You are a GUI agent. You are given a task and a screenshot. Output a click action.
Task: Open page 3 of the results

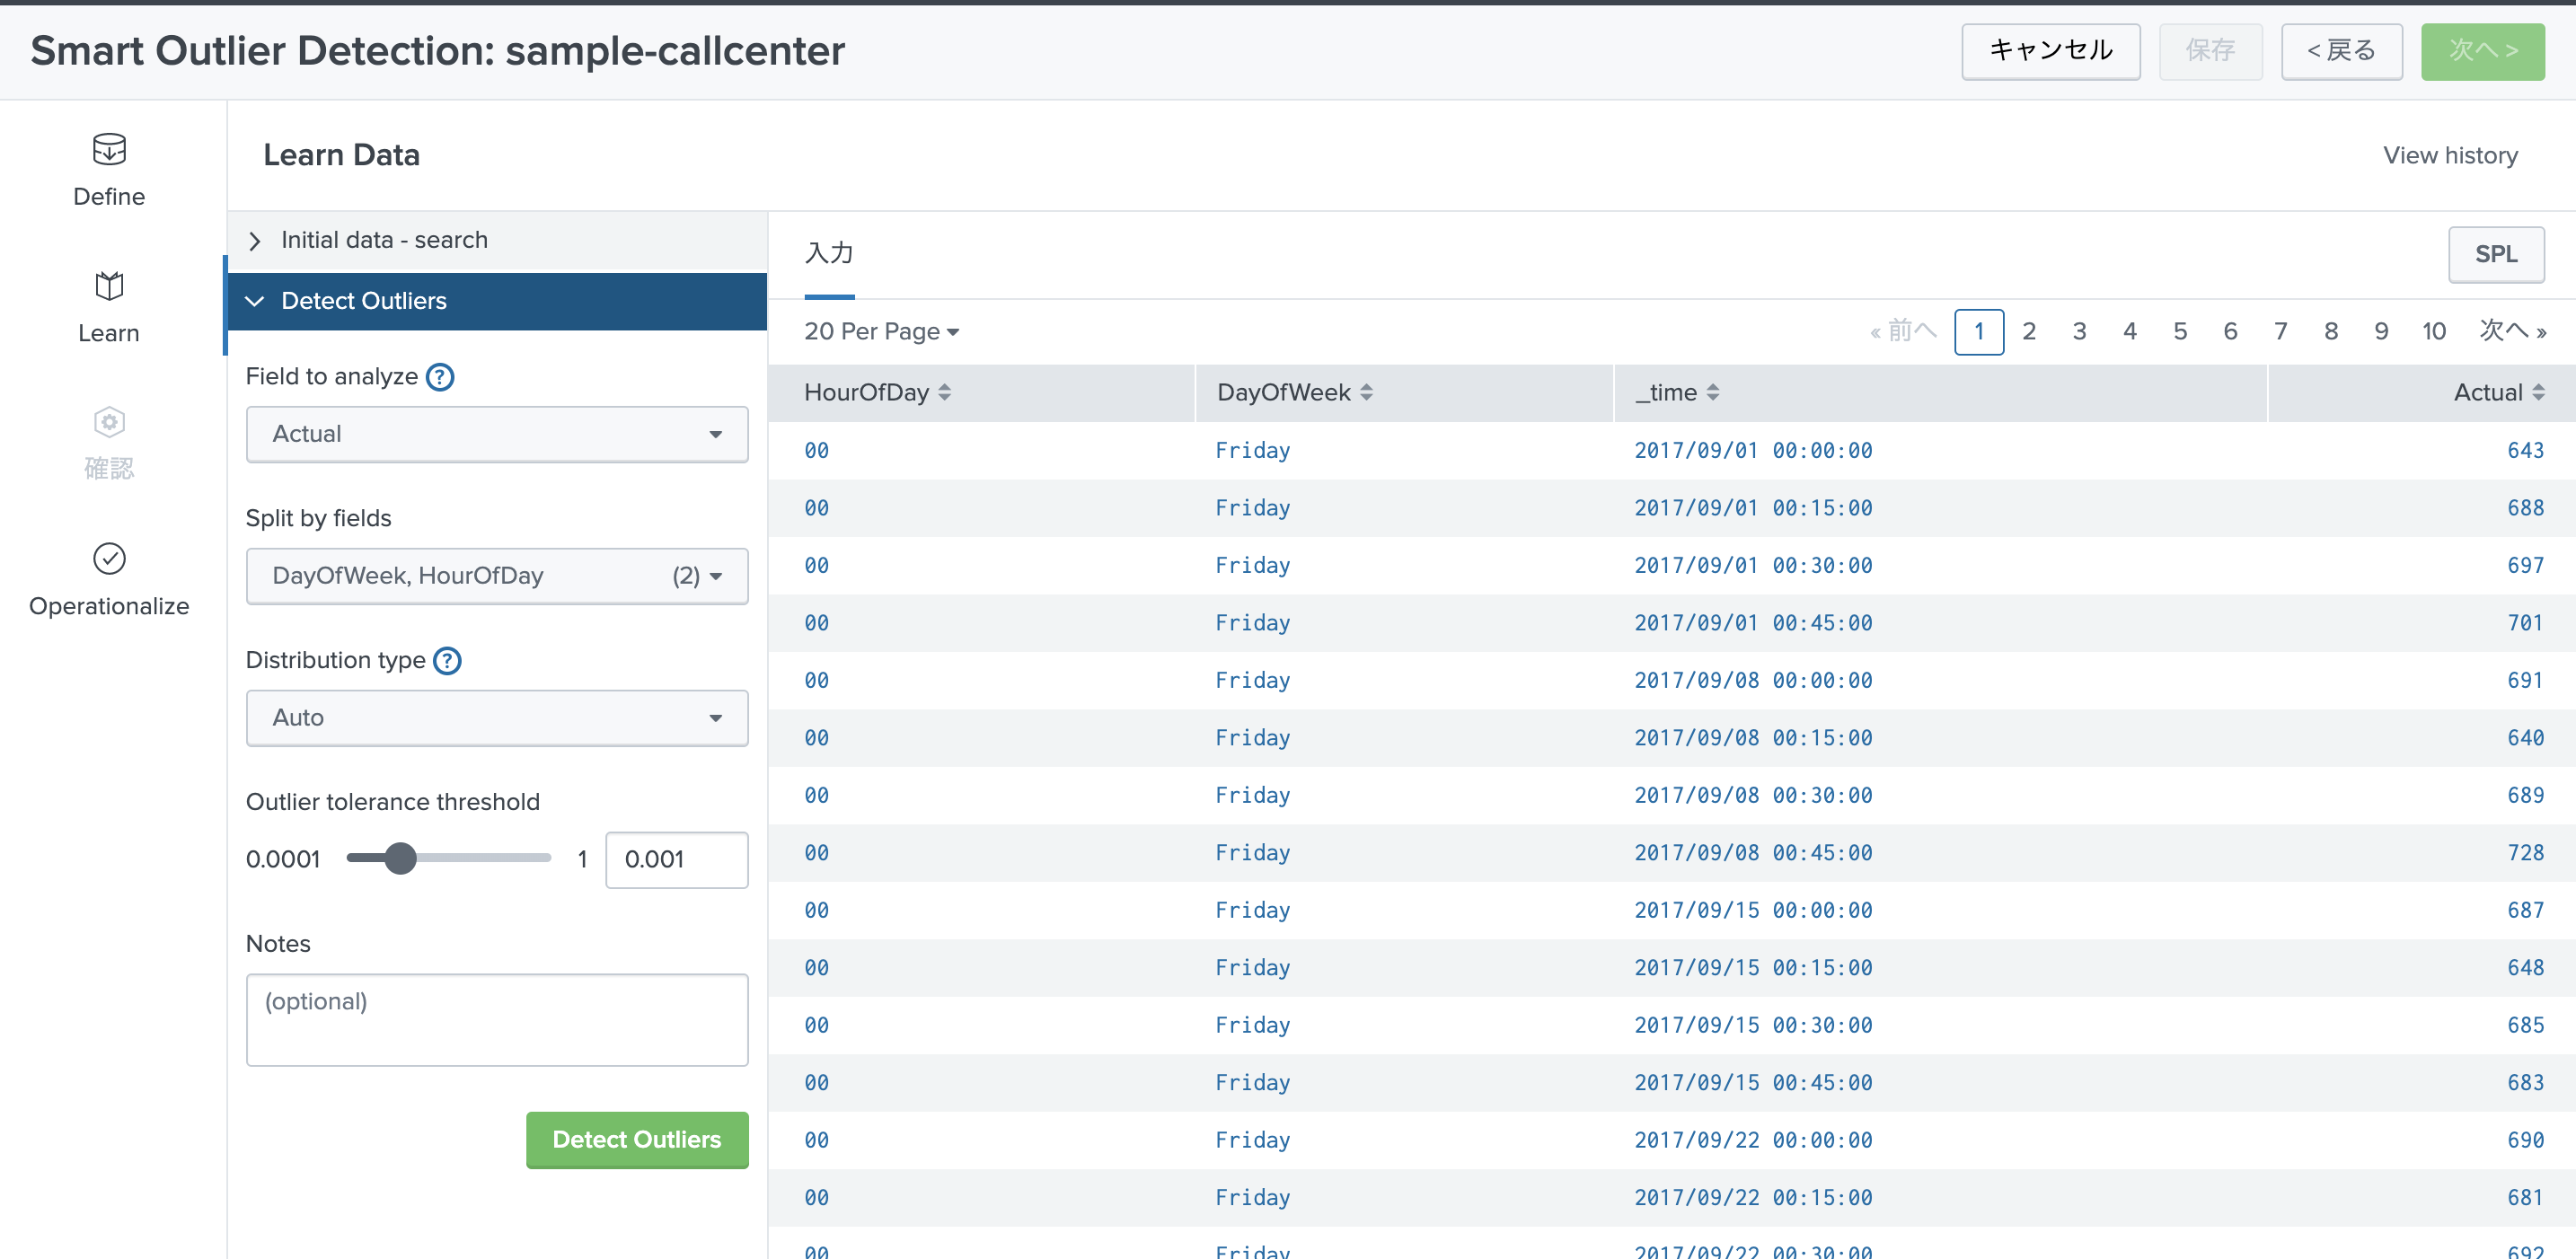[x=2079, y=331]
